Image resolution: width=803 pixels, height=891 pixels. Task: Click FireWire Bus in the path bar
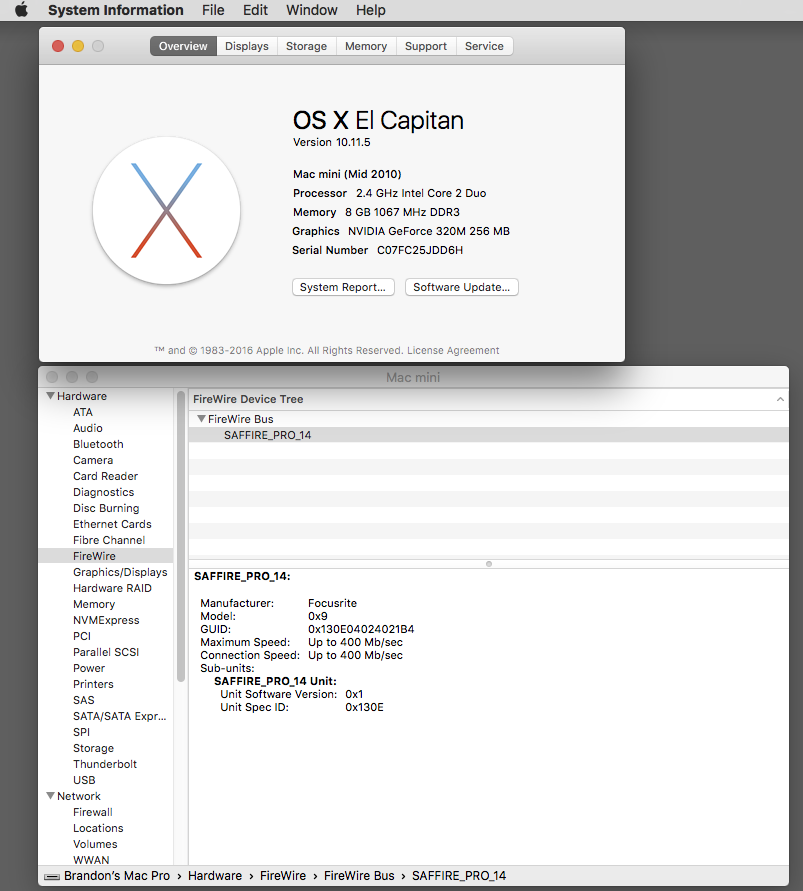point(359,876)
